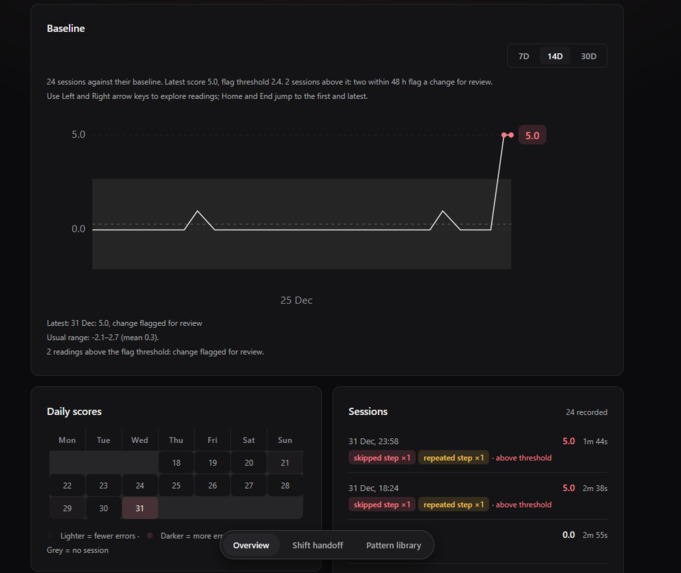Viewport: 681px width, 573px height.
Task: Select day 19 in Daily scores
Action: (x=212, y=463)
